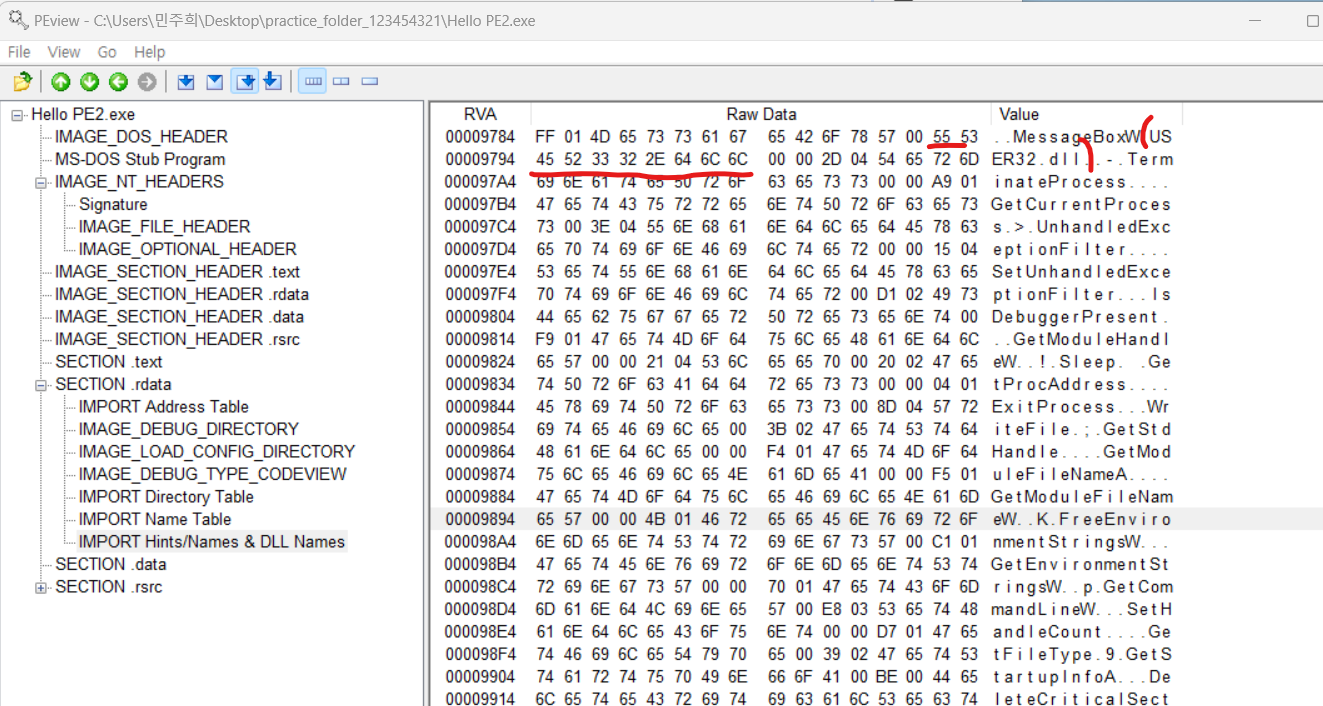Select SECTION .rdata tree item
Viewport: 1323px width, 706px height.
click(113, 384)
